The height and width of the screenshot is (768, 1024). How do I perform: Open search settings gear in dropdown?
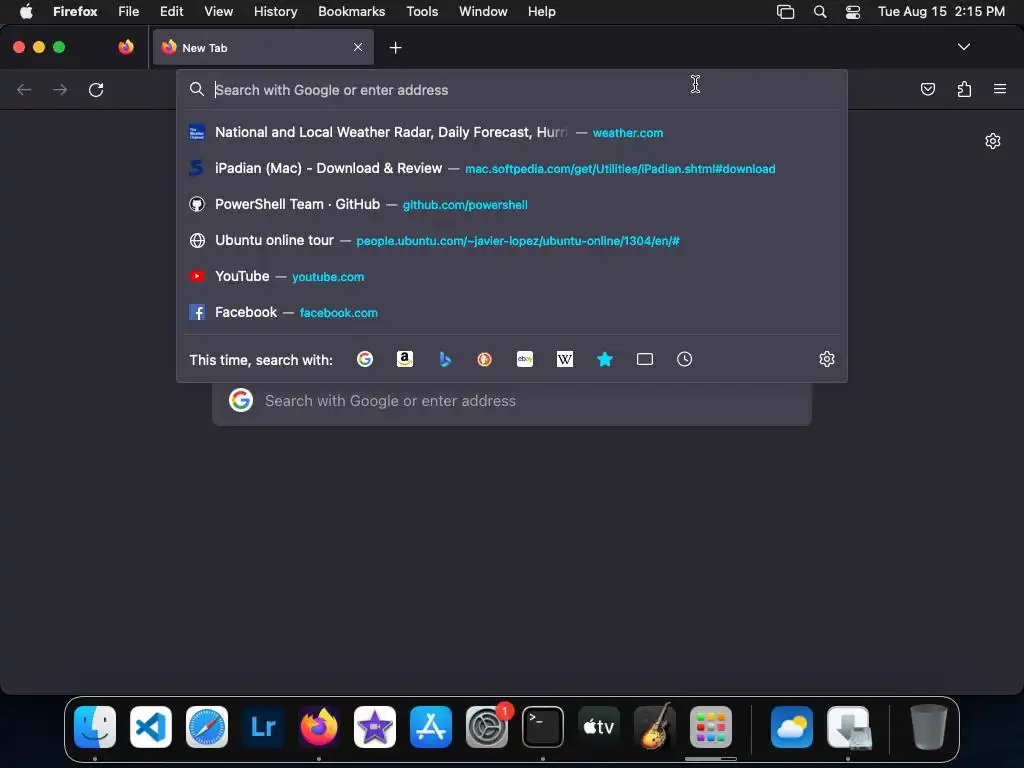(x=827, y=359)
